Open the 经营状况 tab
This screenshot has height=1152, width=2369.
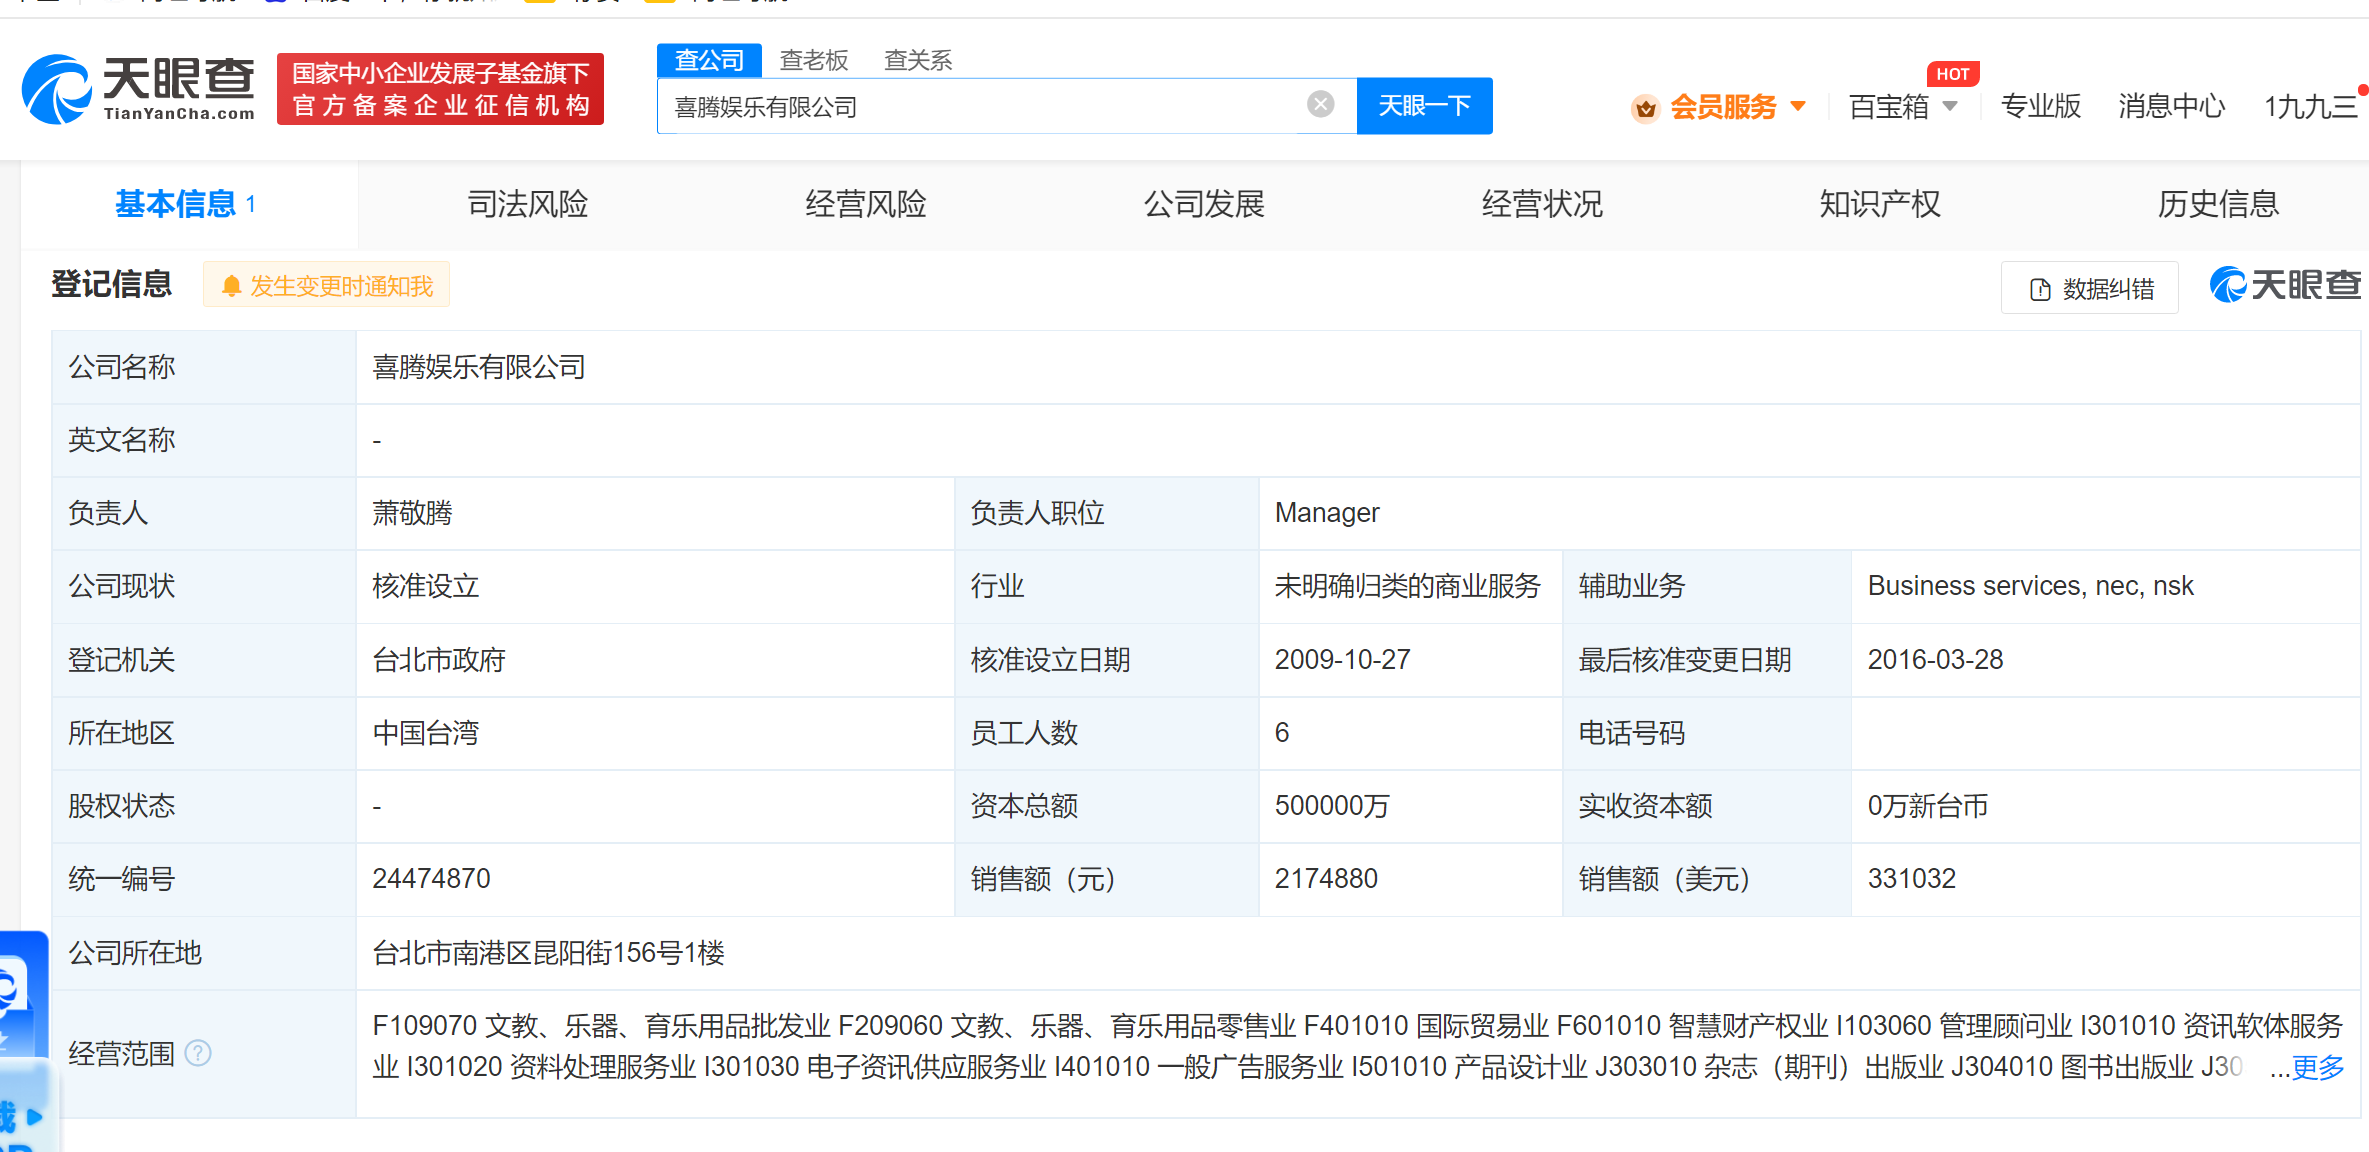(1542, 204)
